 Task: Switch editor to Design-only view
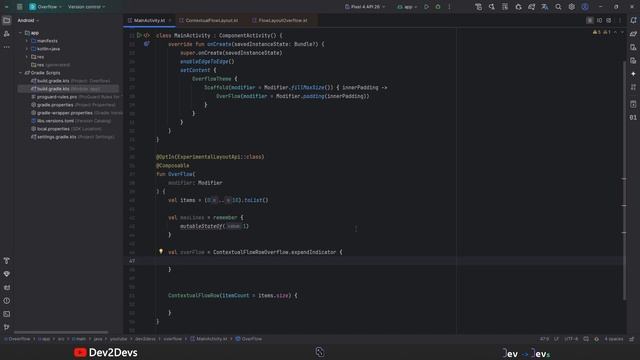pos(609,20)
